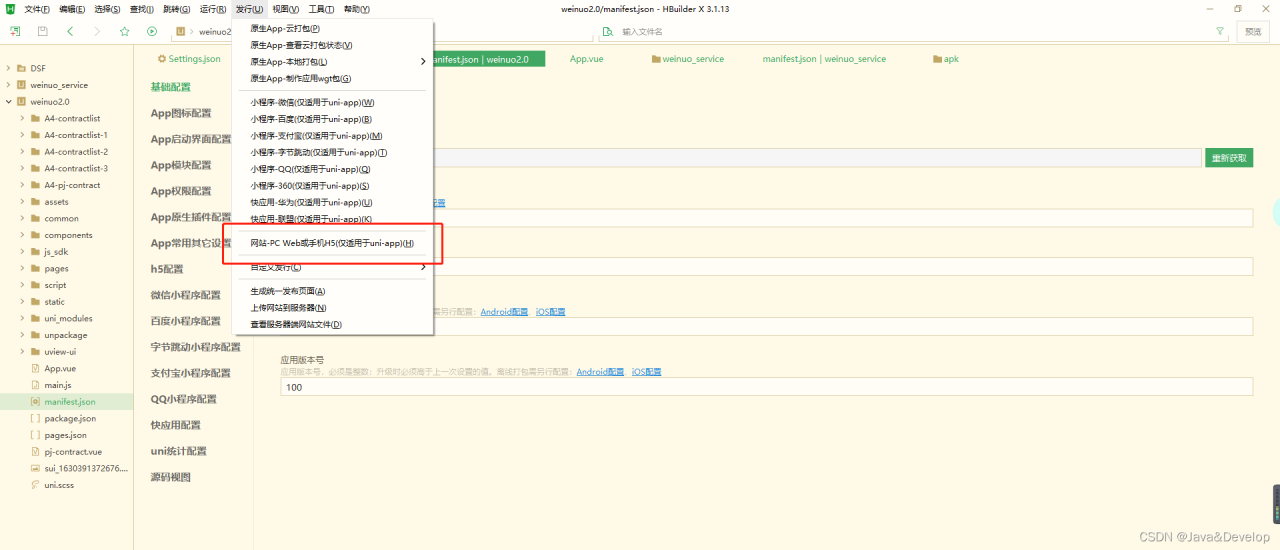Image resolution: width=1280 pixels, height=550 pixels.
Task: Expand the weinuo_service project node
Action: coord(8,85)
